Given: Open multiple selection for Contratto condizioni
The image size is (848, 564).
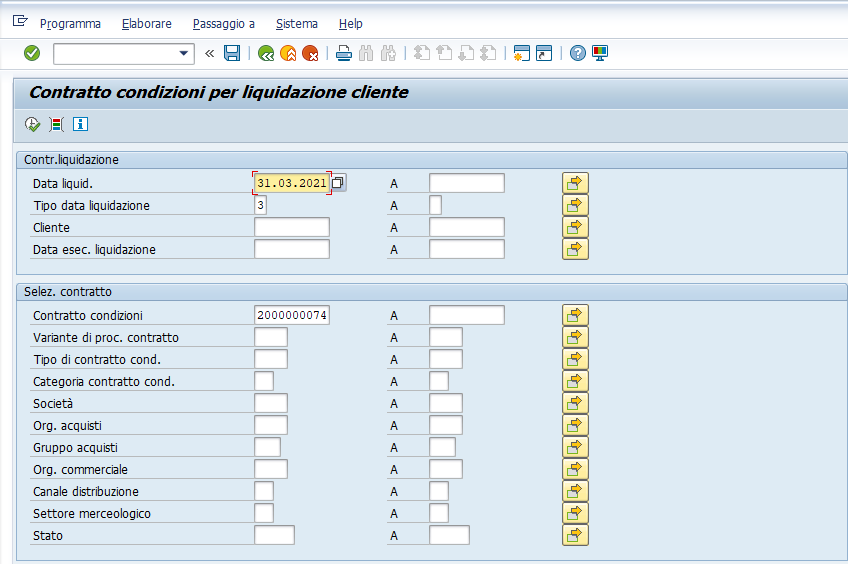Looking at the screenshot, I should (575, 315).
